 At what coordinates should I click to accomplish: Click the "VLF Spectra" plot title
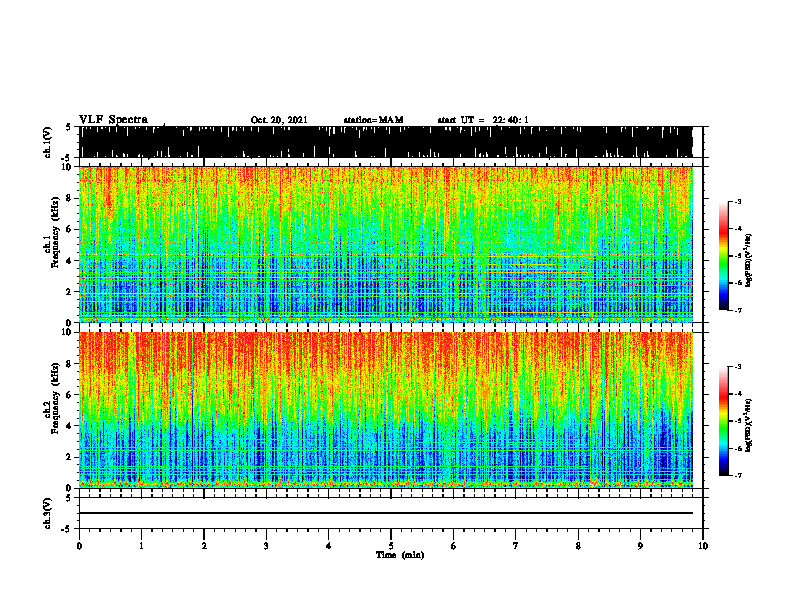click(113, 120)
